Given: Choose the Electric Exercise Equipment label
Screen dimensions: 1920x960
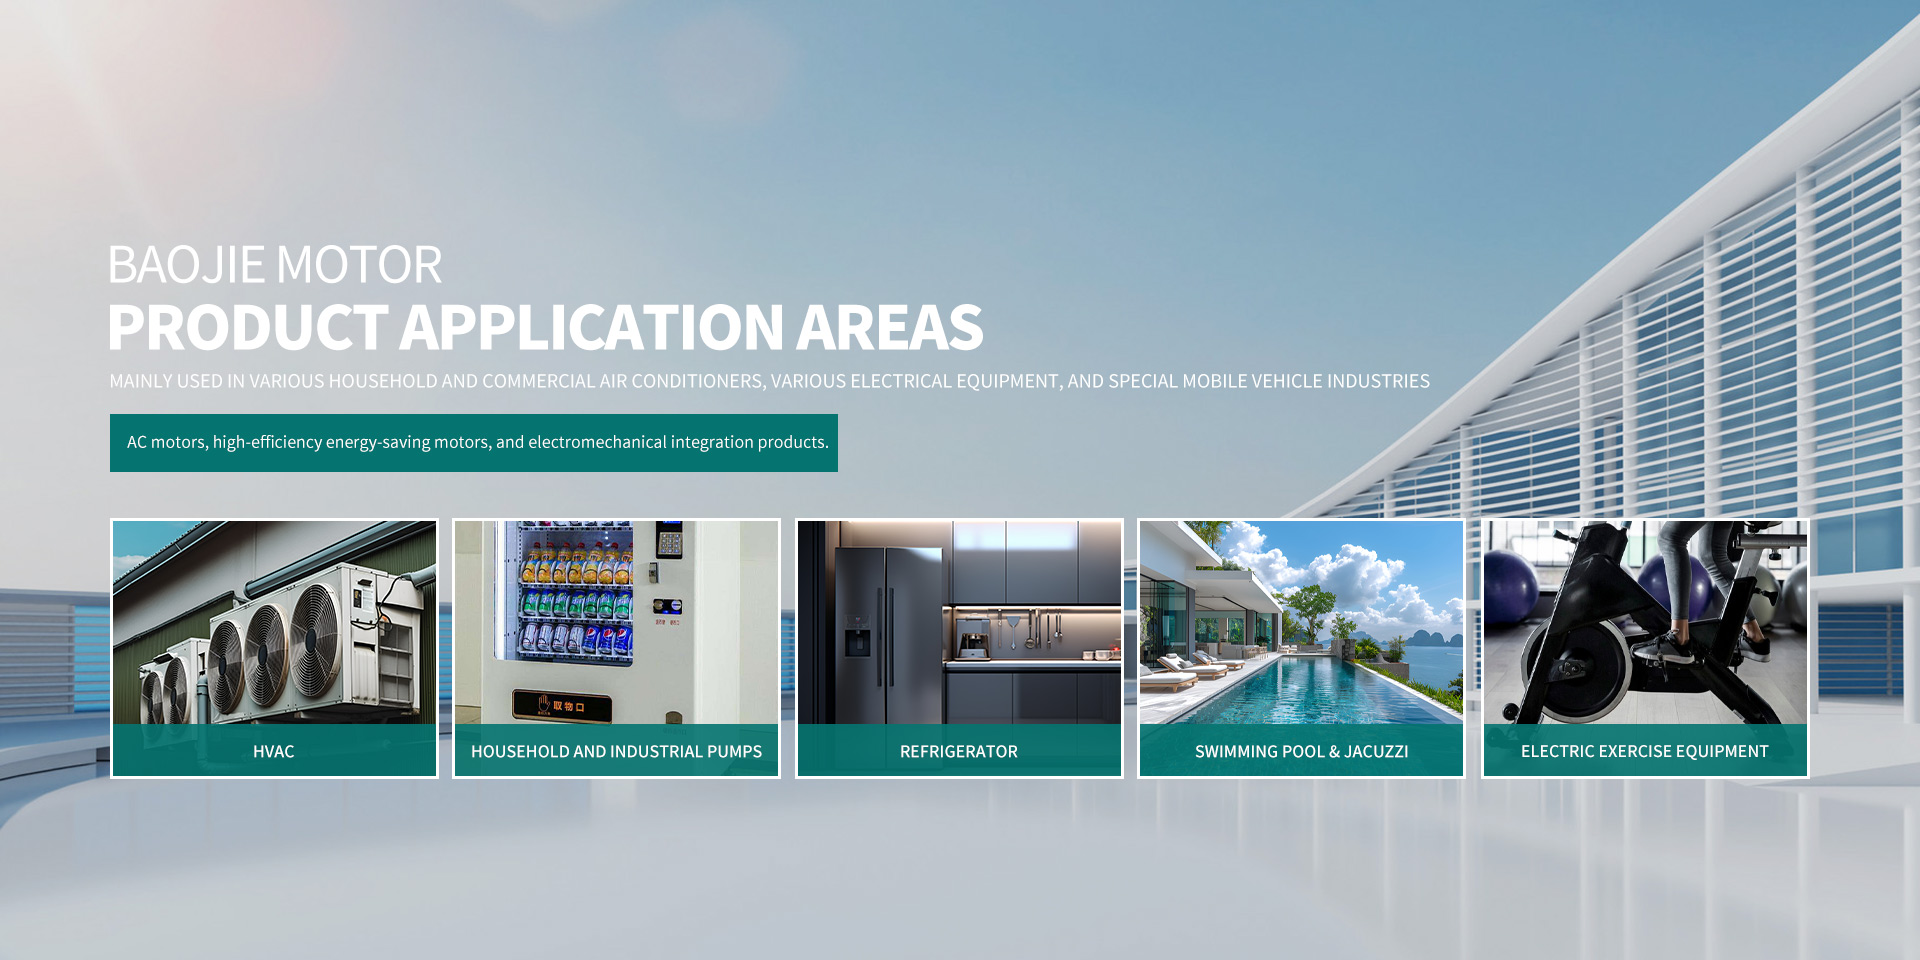Looking at the screenshot, I should click(1644, 751).
